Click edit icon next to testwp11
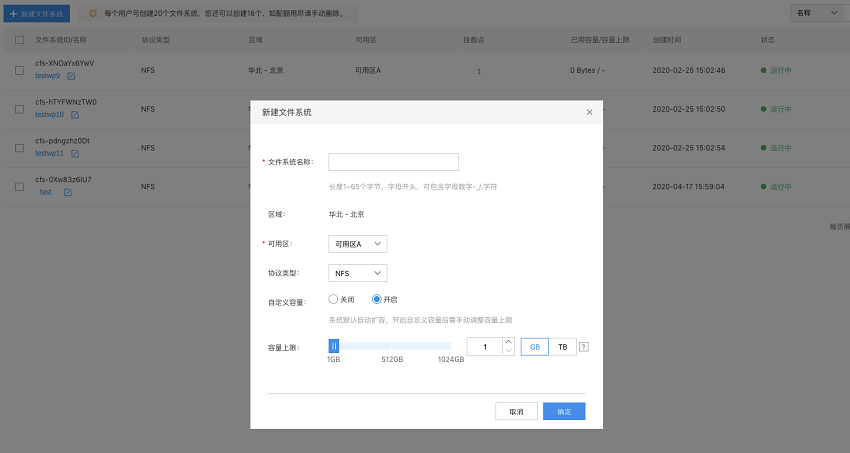 point(75,154)
